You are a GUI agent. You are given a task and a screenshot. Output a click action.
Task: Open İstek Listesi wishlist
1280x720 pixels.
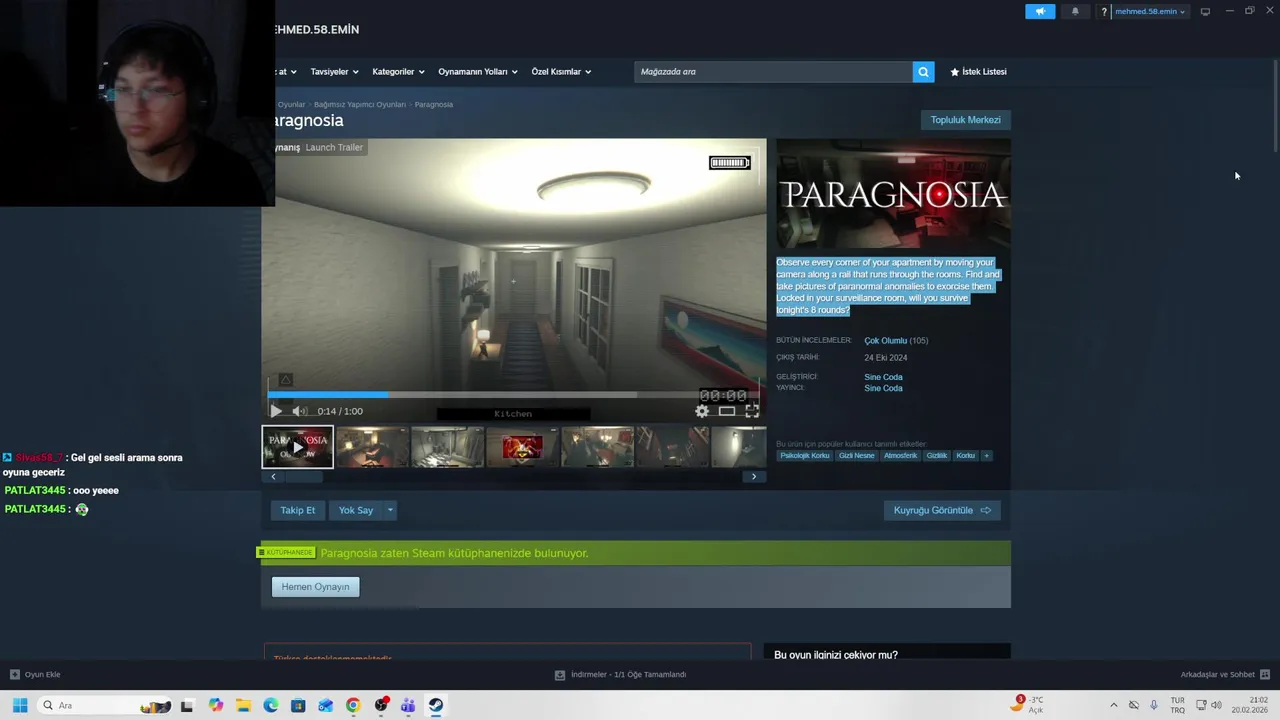coord(978,72)
